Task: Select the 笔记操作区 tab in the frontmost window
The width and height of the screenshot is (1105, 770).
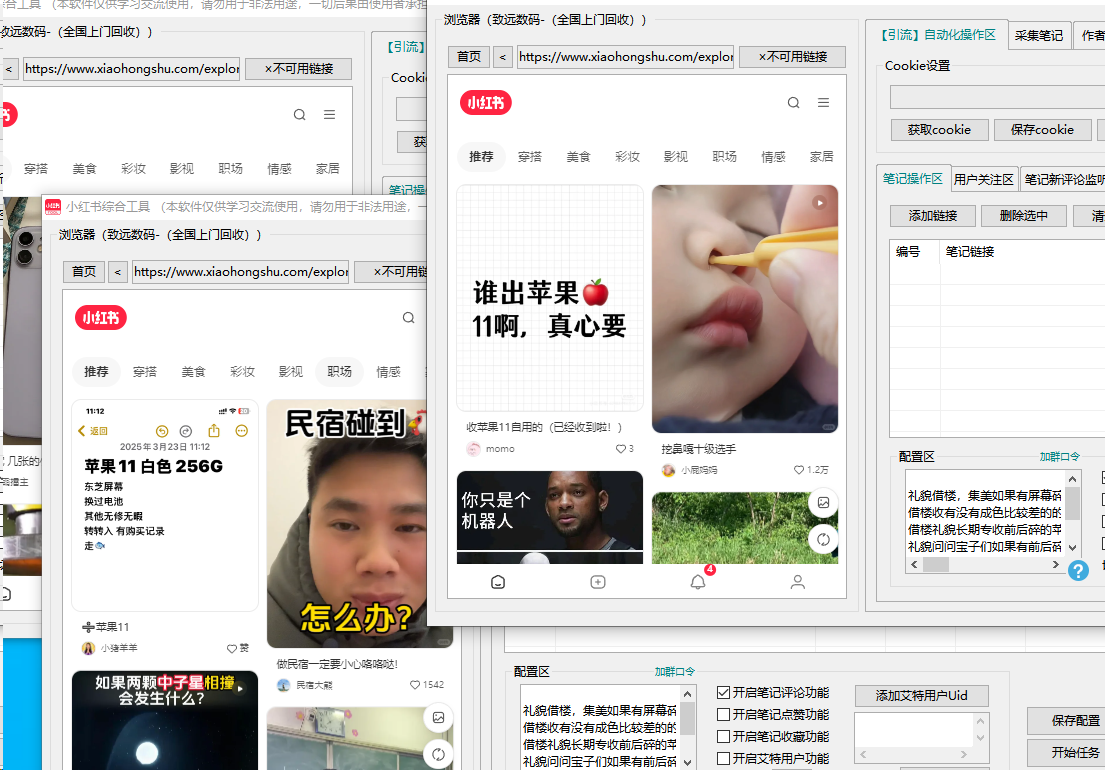Action: tap(913, 179)
